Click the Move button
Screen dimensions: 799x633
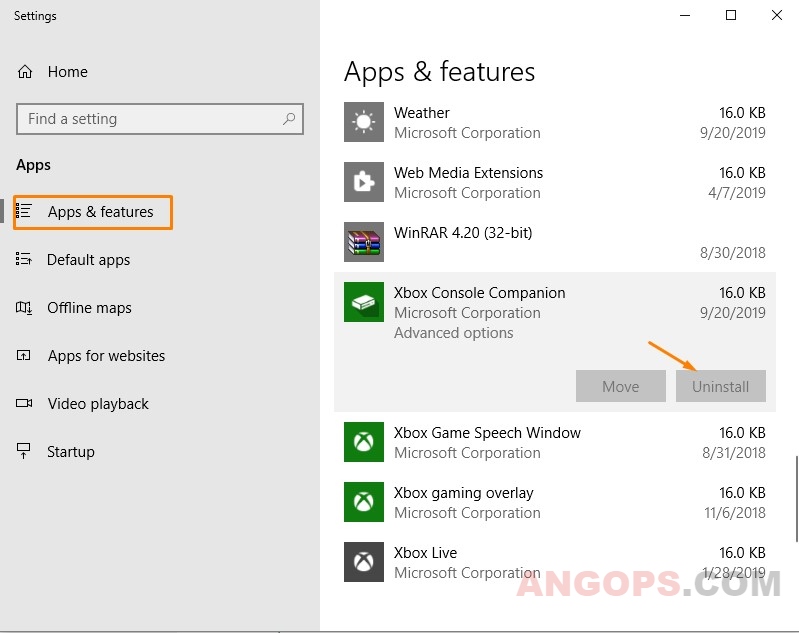click(621, 386)
